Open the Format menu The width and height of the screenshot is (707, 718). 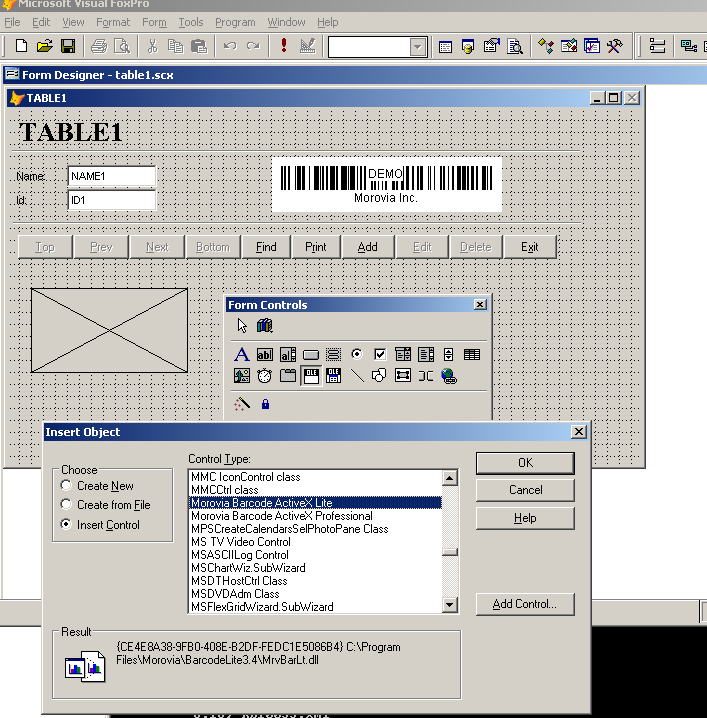click(x=113, y=22)
